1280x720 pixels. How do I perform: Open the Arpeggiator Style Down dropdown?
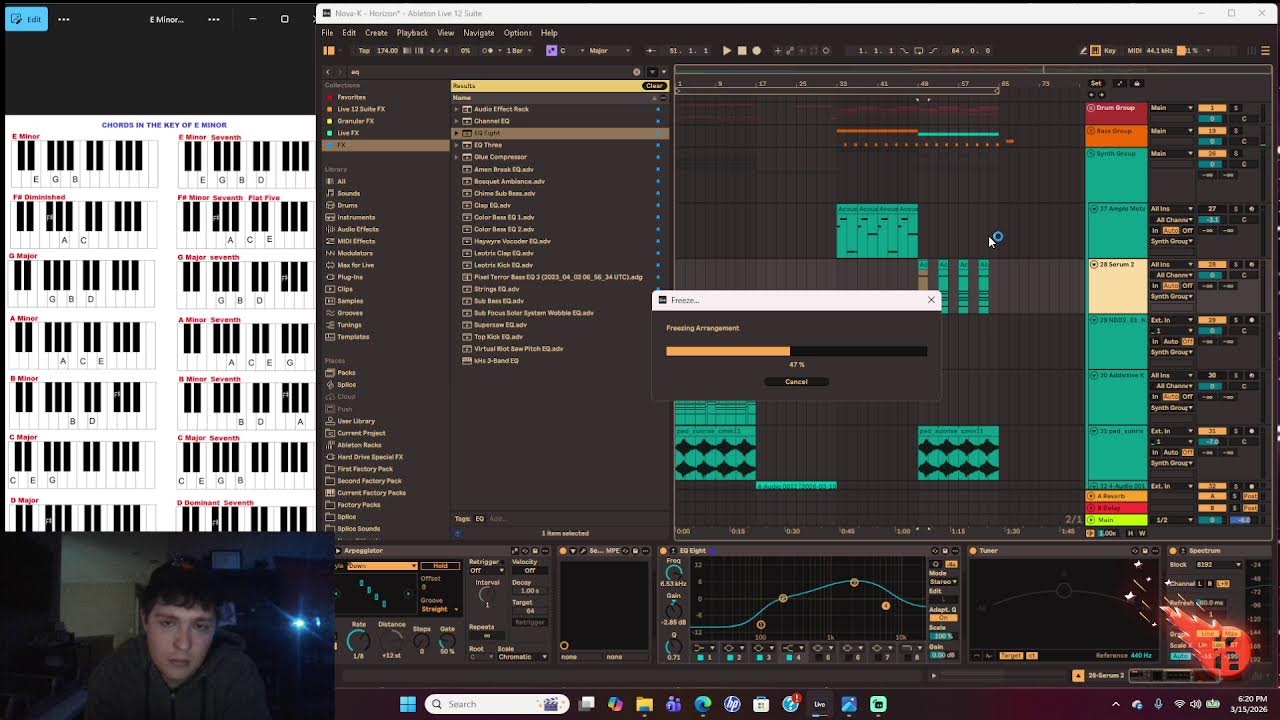pos(382,566)
